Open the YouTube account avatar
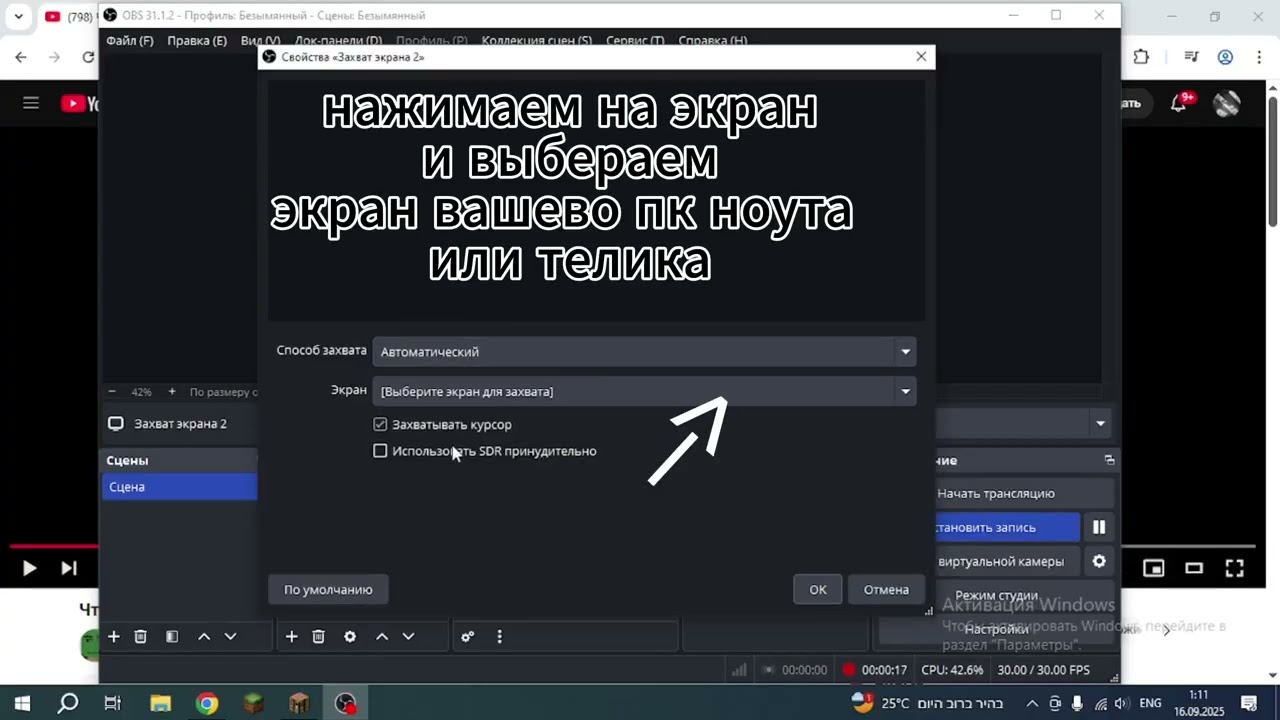The width and height of the screenshot is (1280, 720). [1227, 102]
